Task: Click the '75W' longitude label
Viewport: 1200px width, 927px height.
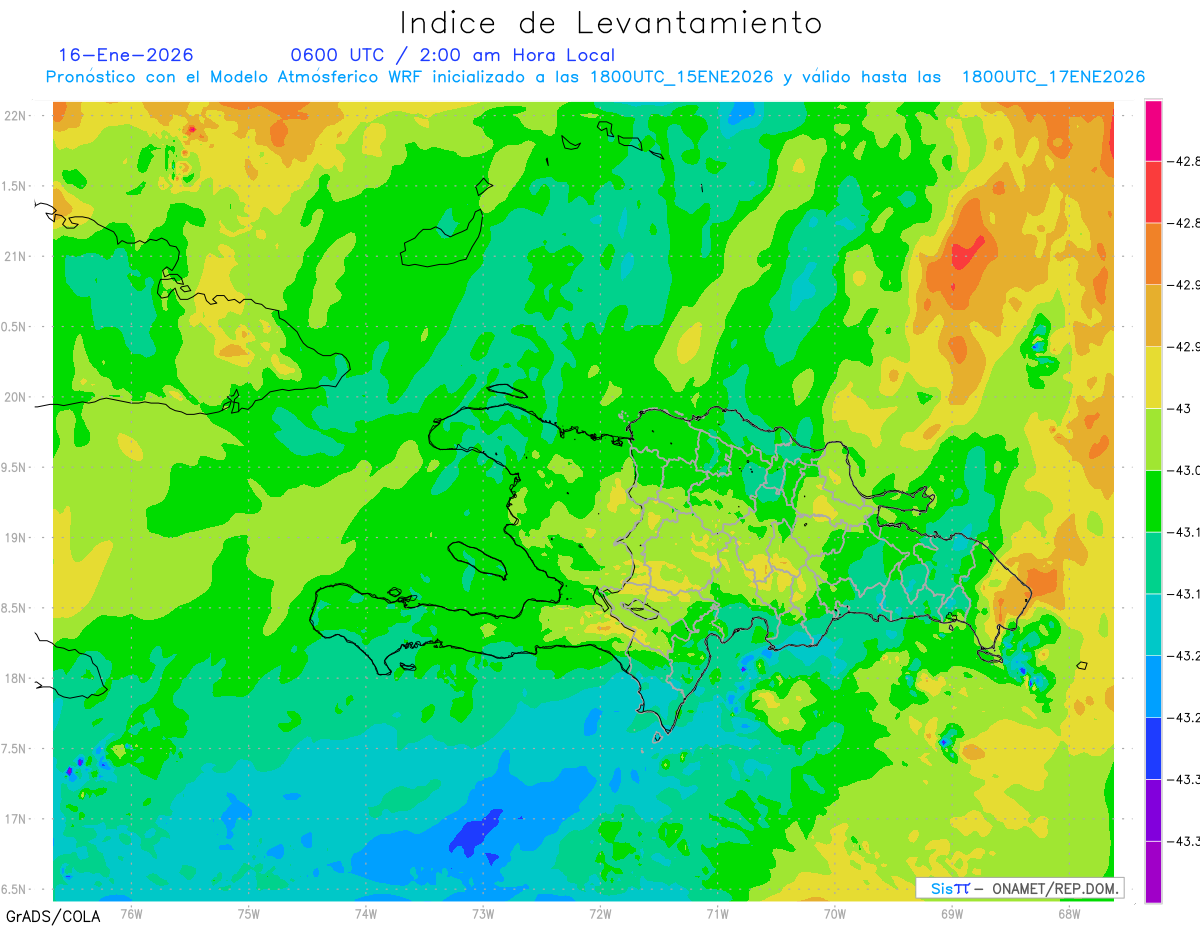Action: 249,912
